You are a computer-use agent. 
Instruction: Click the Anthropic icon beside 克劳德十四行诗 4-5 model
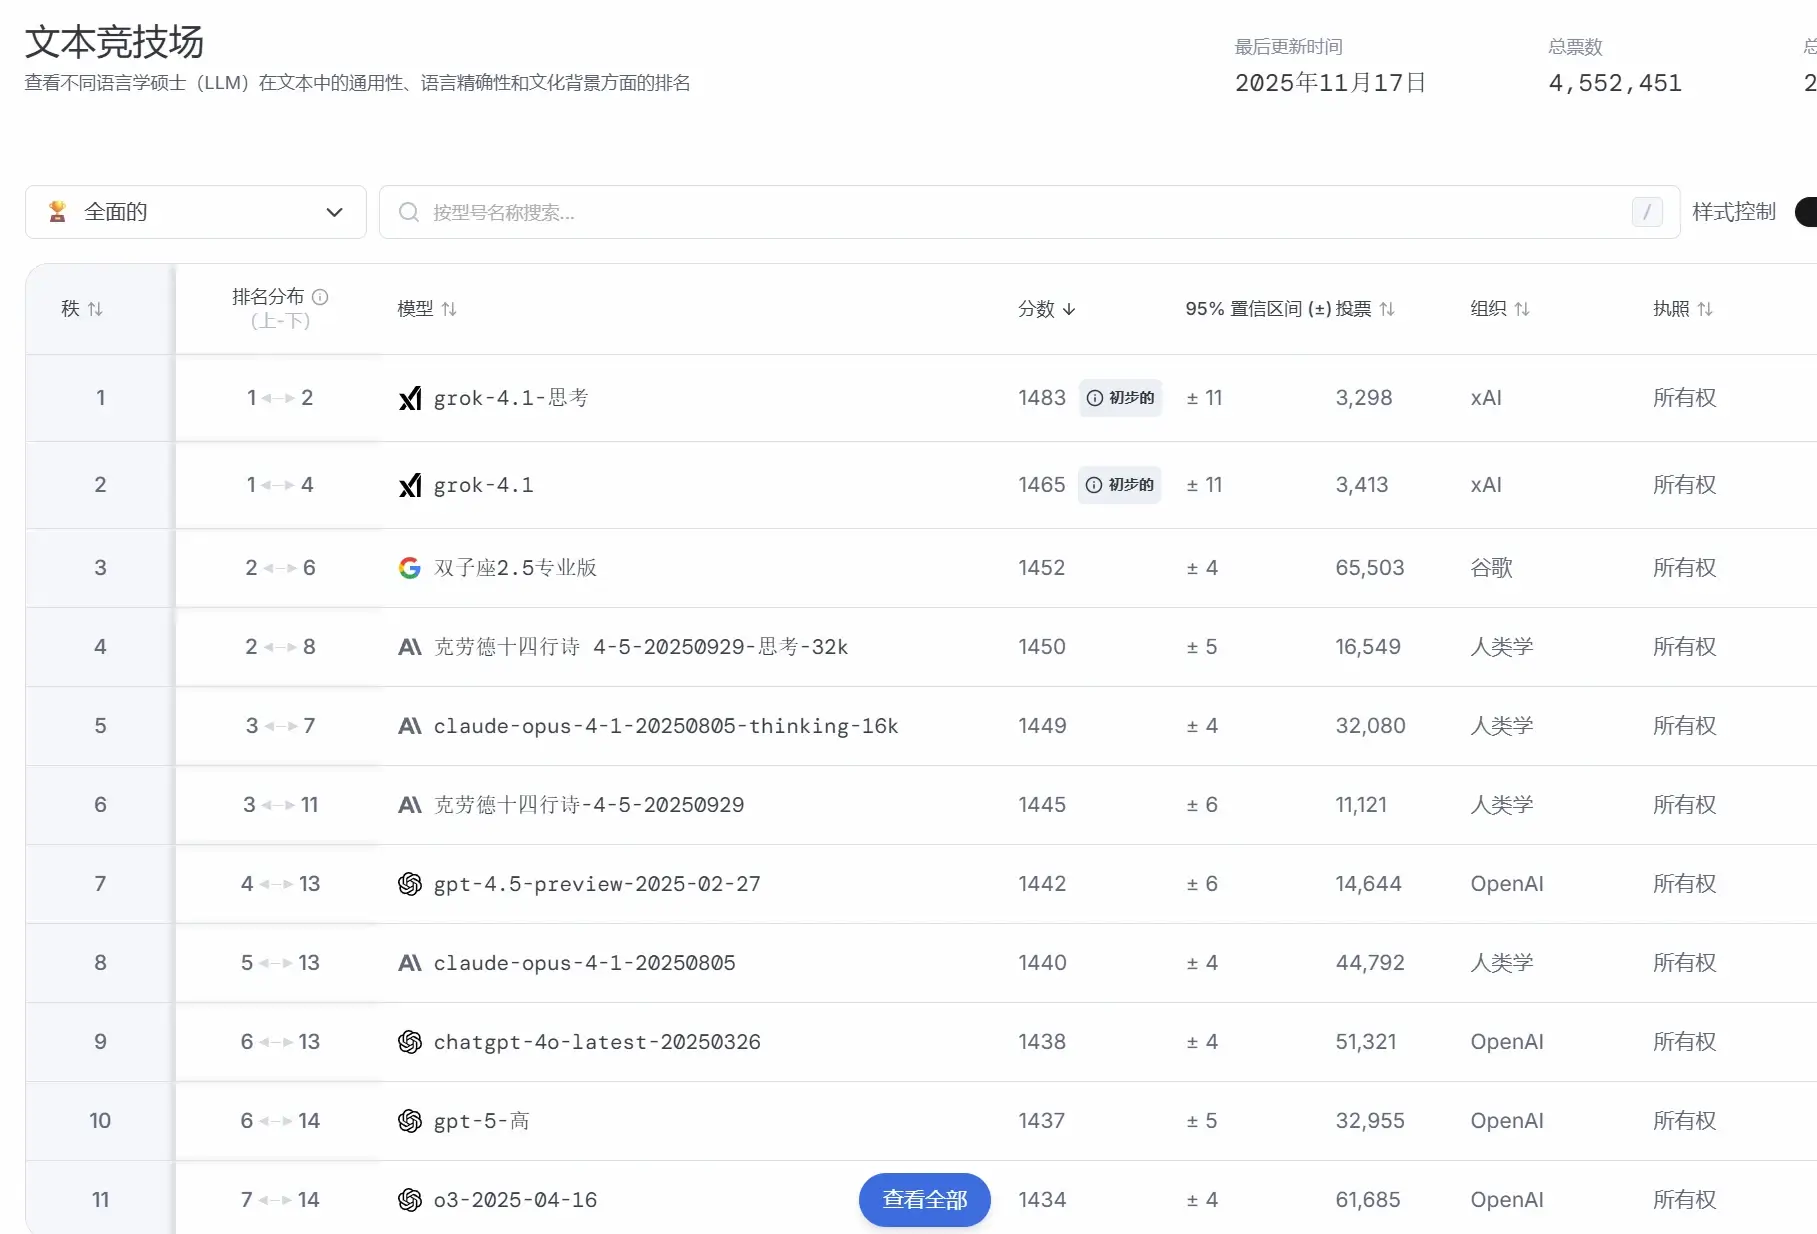(409, 647)
